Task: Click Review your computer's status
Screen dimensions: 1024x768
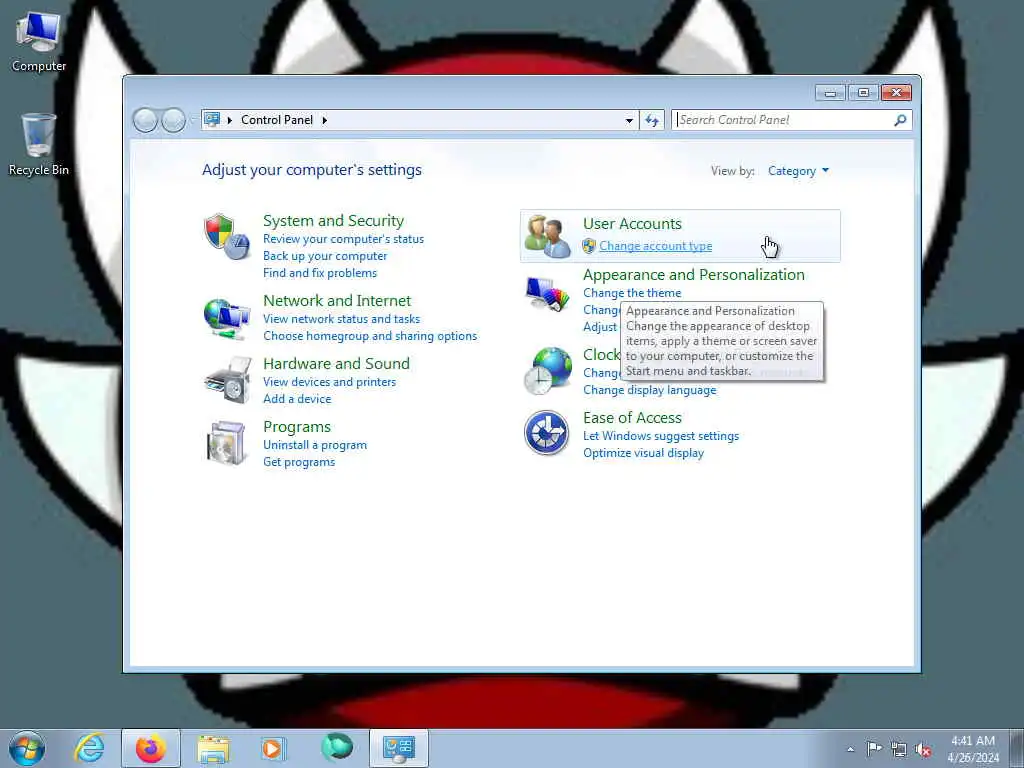Action: click(x=344, y=239)
